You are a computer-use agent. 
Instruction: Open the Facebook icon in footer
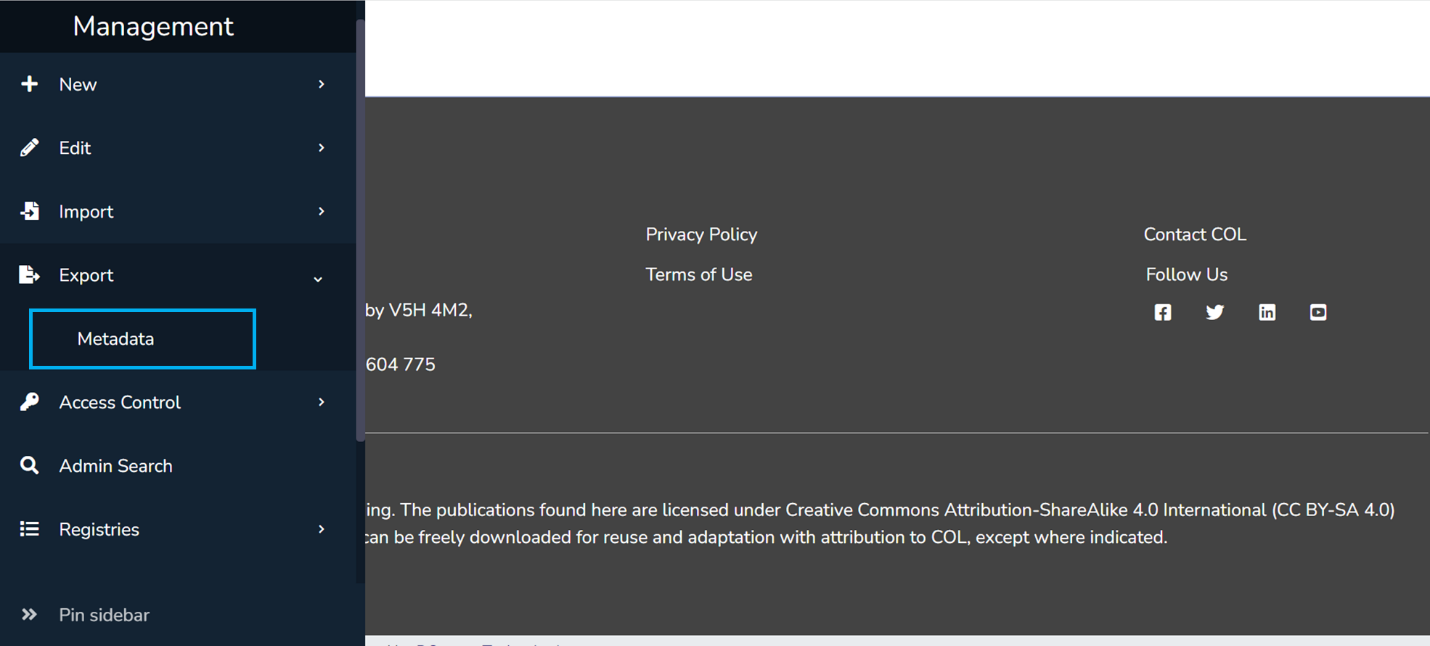pos(1162,312)
